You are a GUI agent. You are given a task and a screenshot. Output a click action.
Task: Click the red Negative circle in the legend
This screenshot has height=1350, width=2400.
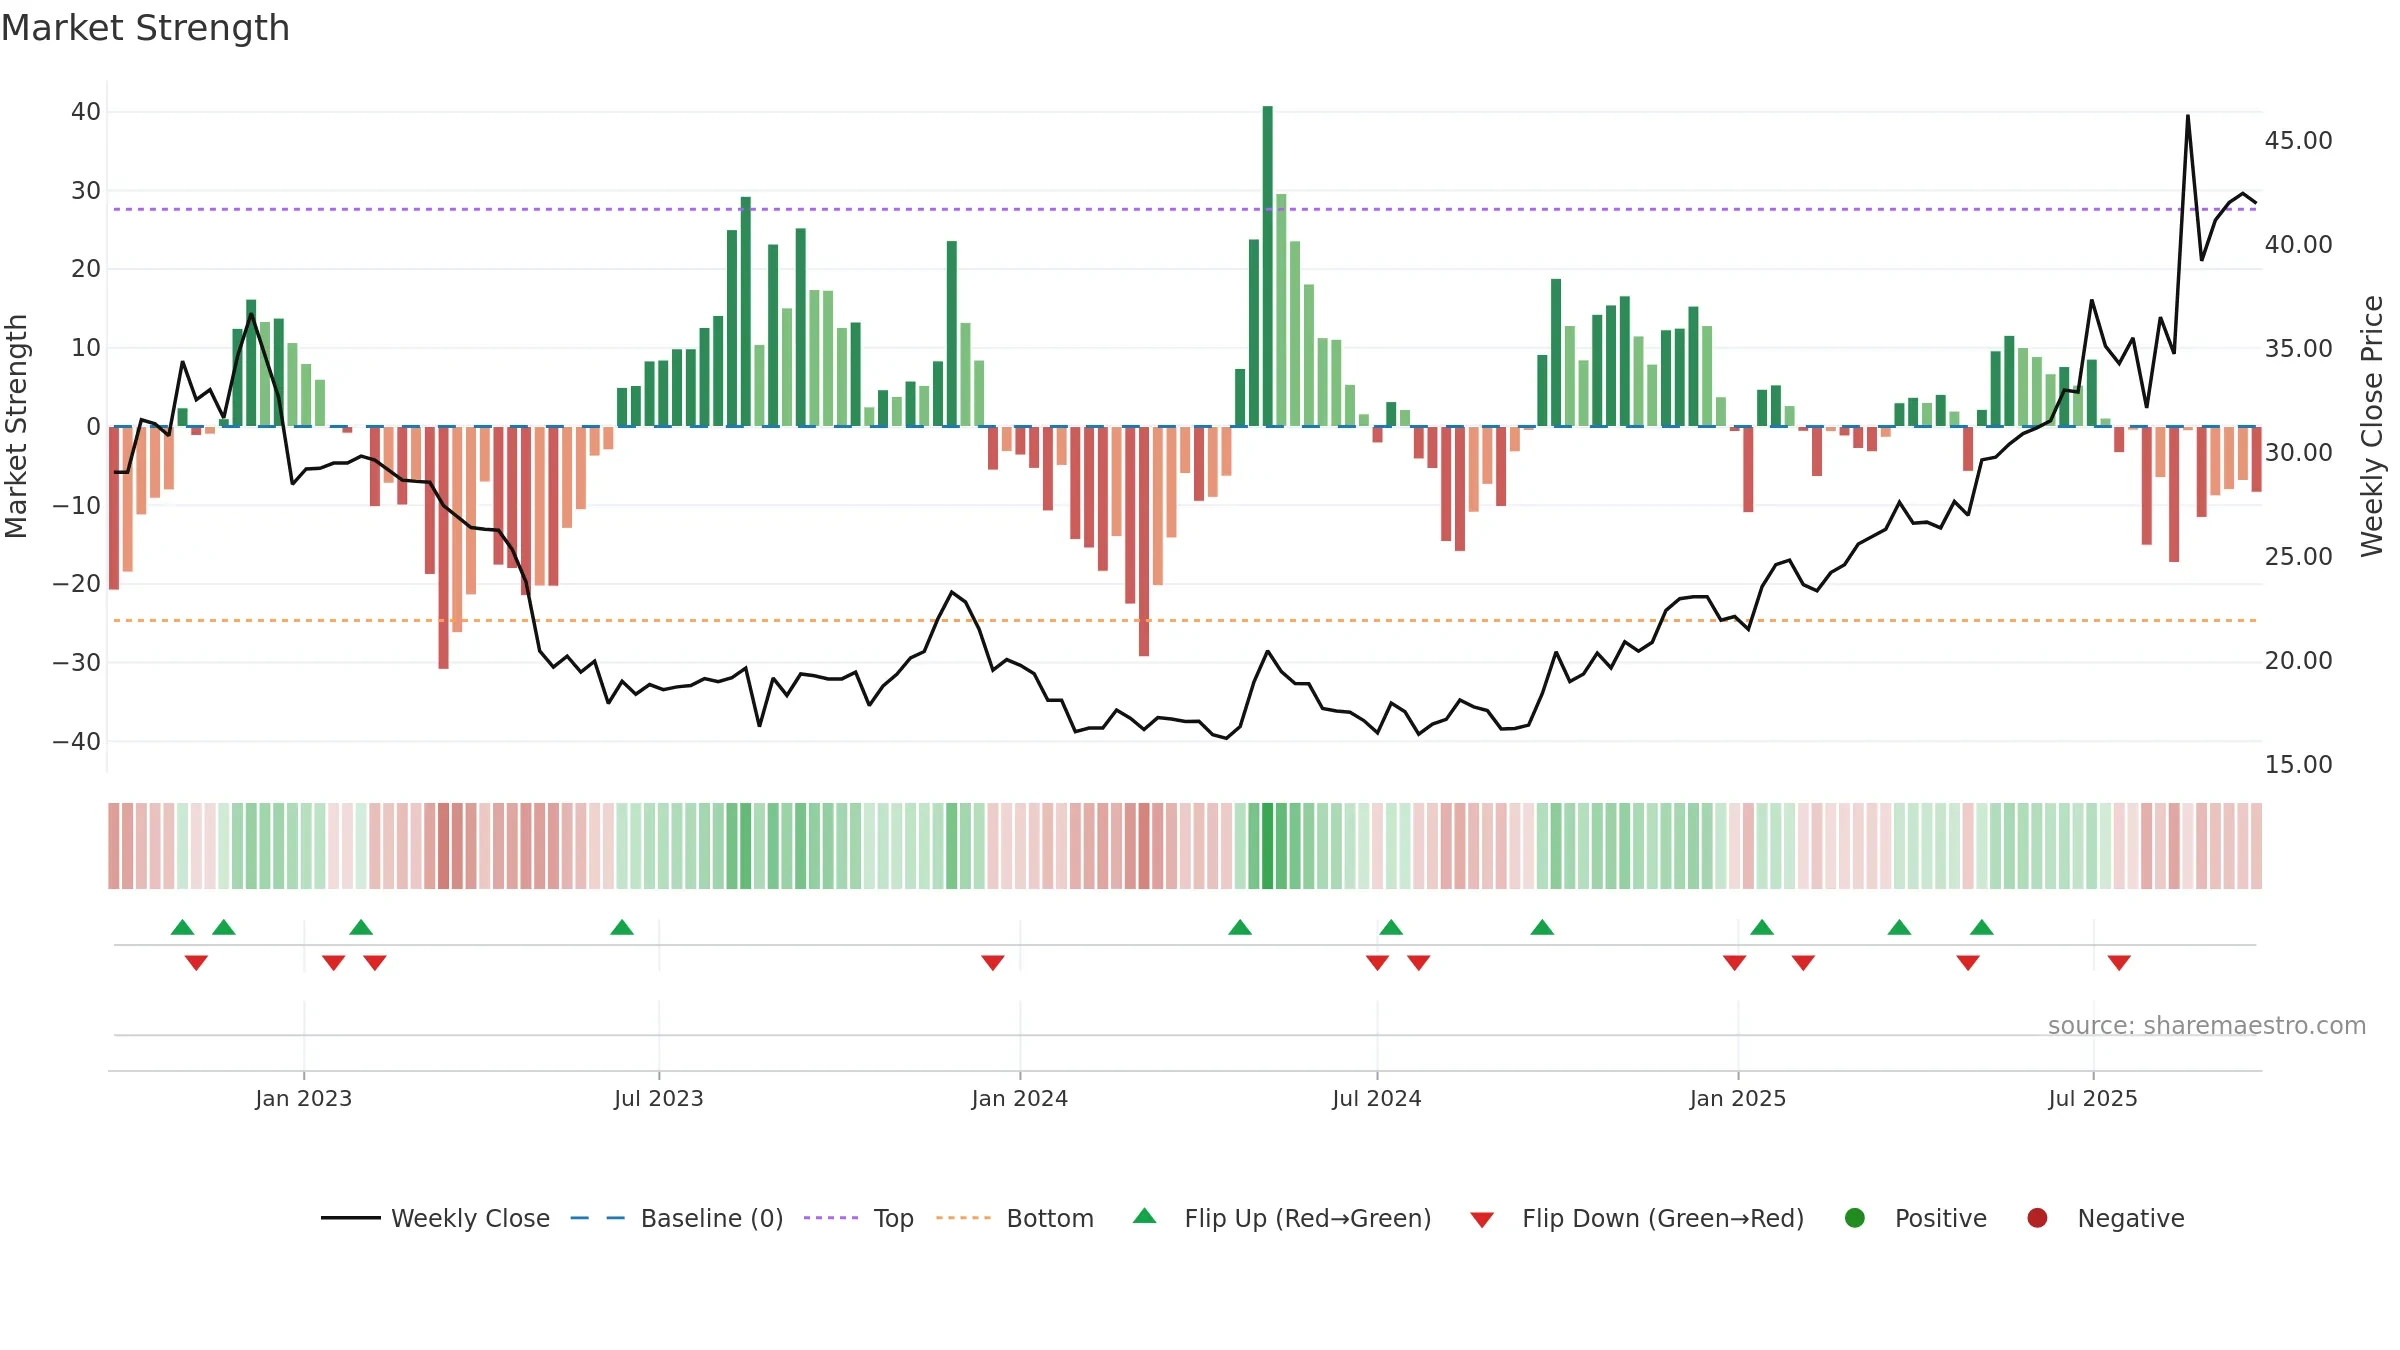pos(2037,1218)
